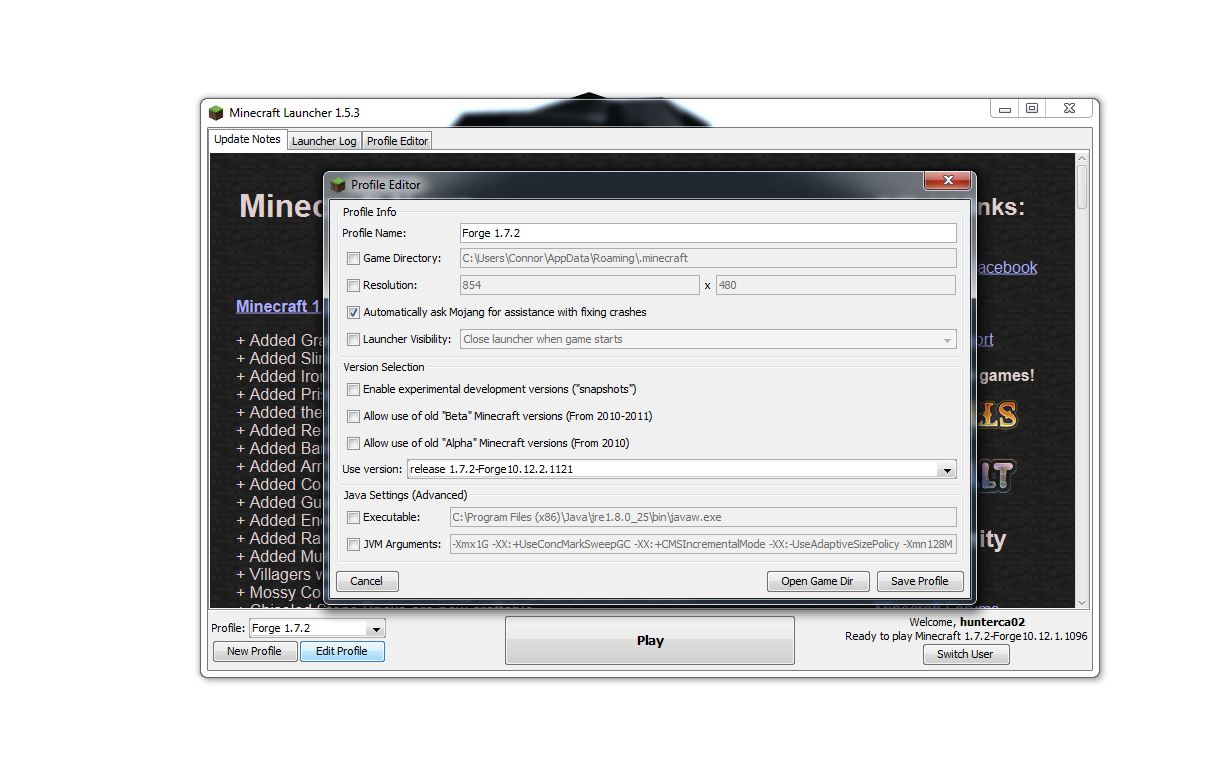Screen dimensions: 1220x758
Task: Save the Forge 1.7.2 profile
Action: pyautogui.click(x=919, y=580)
